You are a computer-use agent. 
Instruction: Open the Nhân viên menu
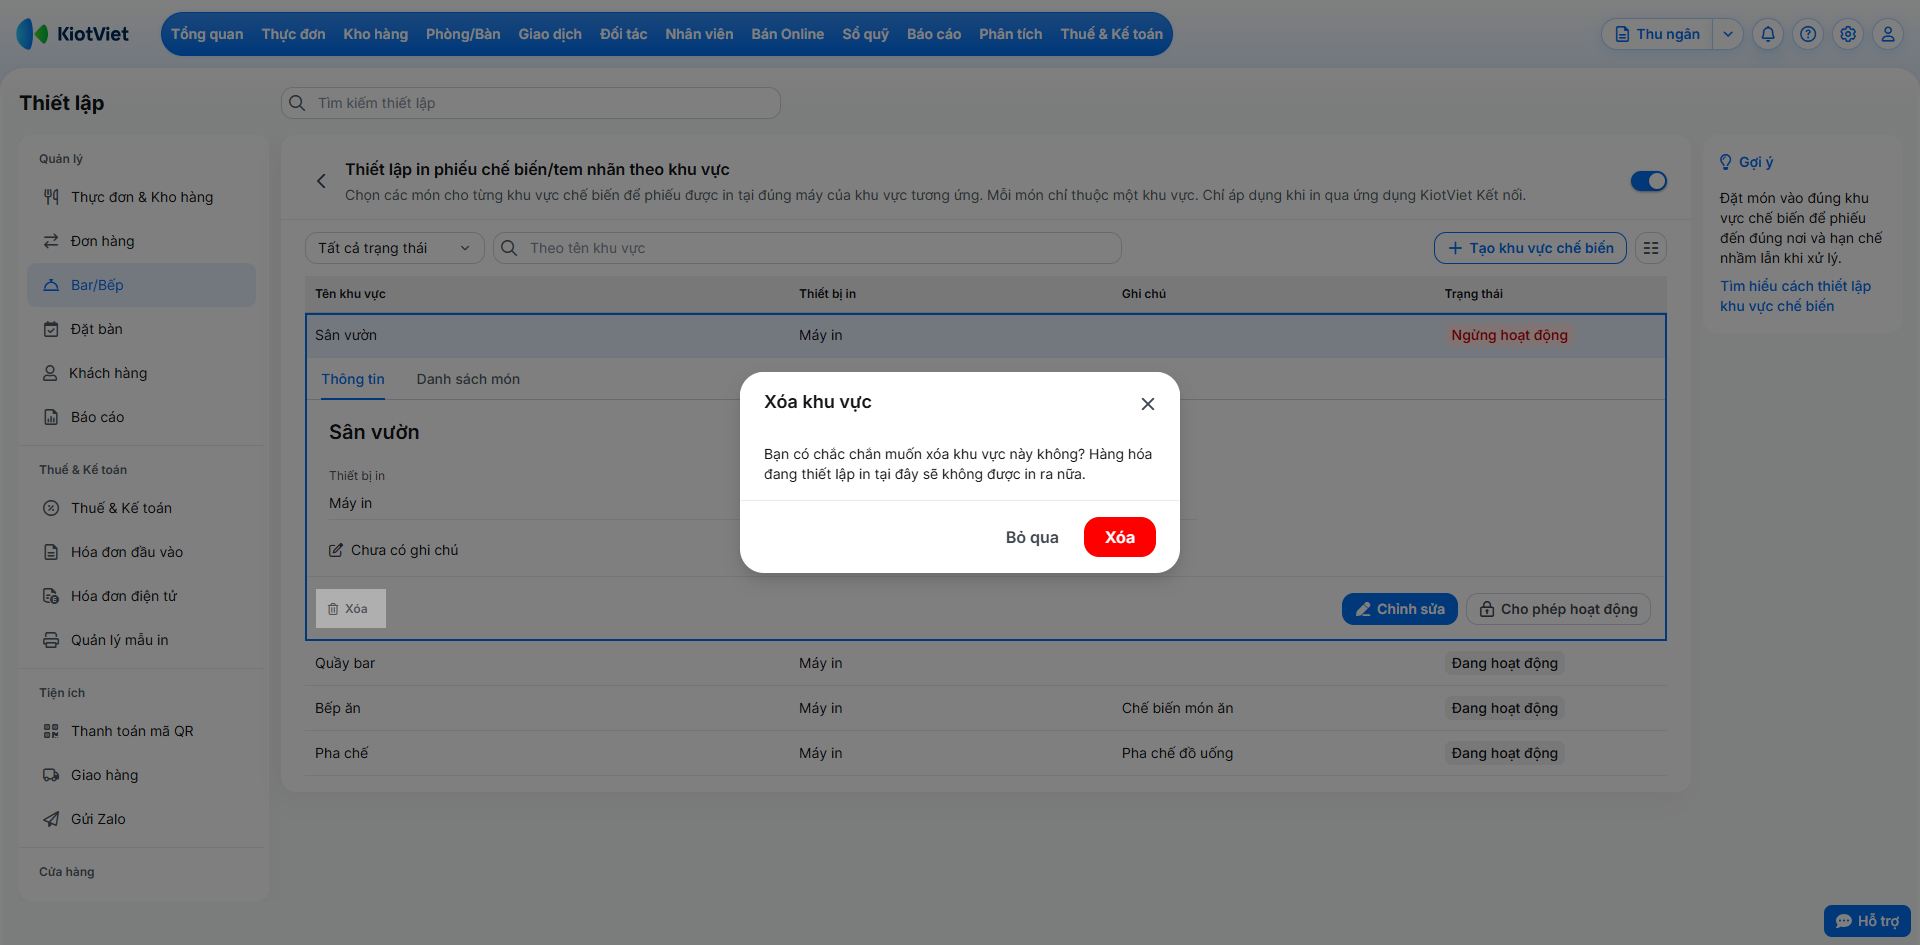tap(699, 34)
